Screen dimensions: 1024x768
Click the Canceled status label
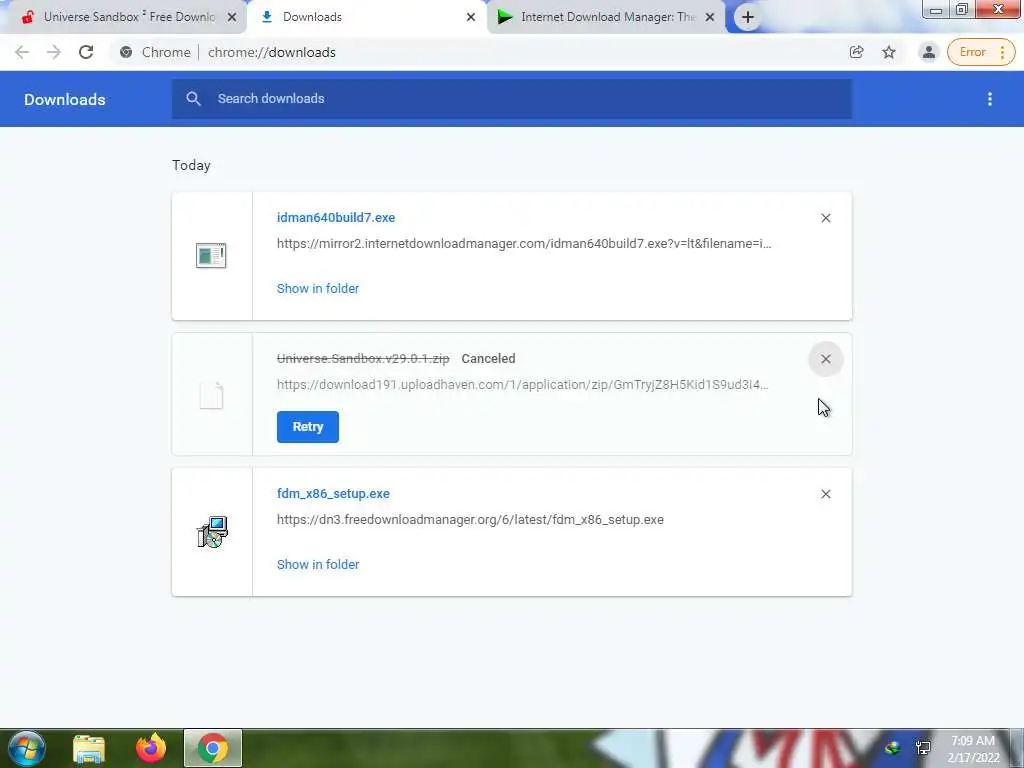pos(488,359)
